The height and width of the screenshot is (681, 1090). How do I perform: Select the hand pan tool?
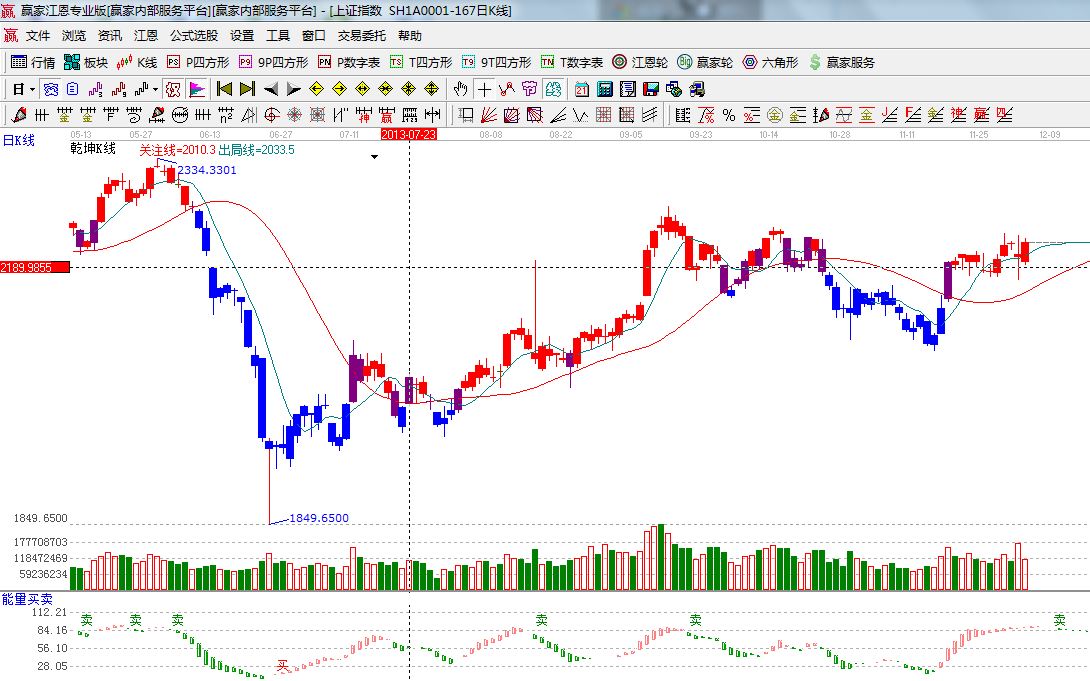coord(460,89)
